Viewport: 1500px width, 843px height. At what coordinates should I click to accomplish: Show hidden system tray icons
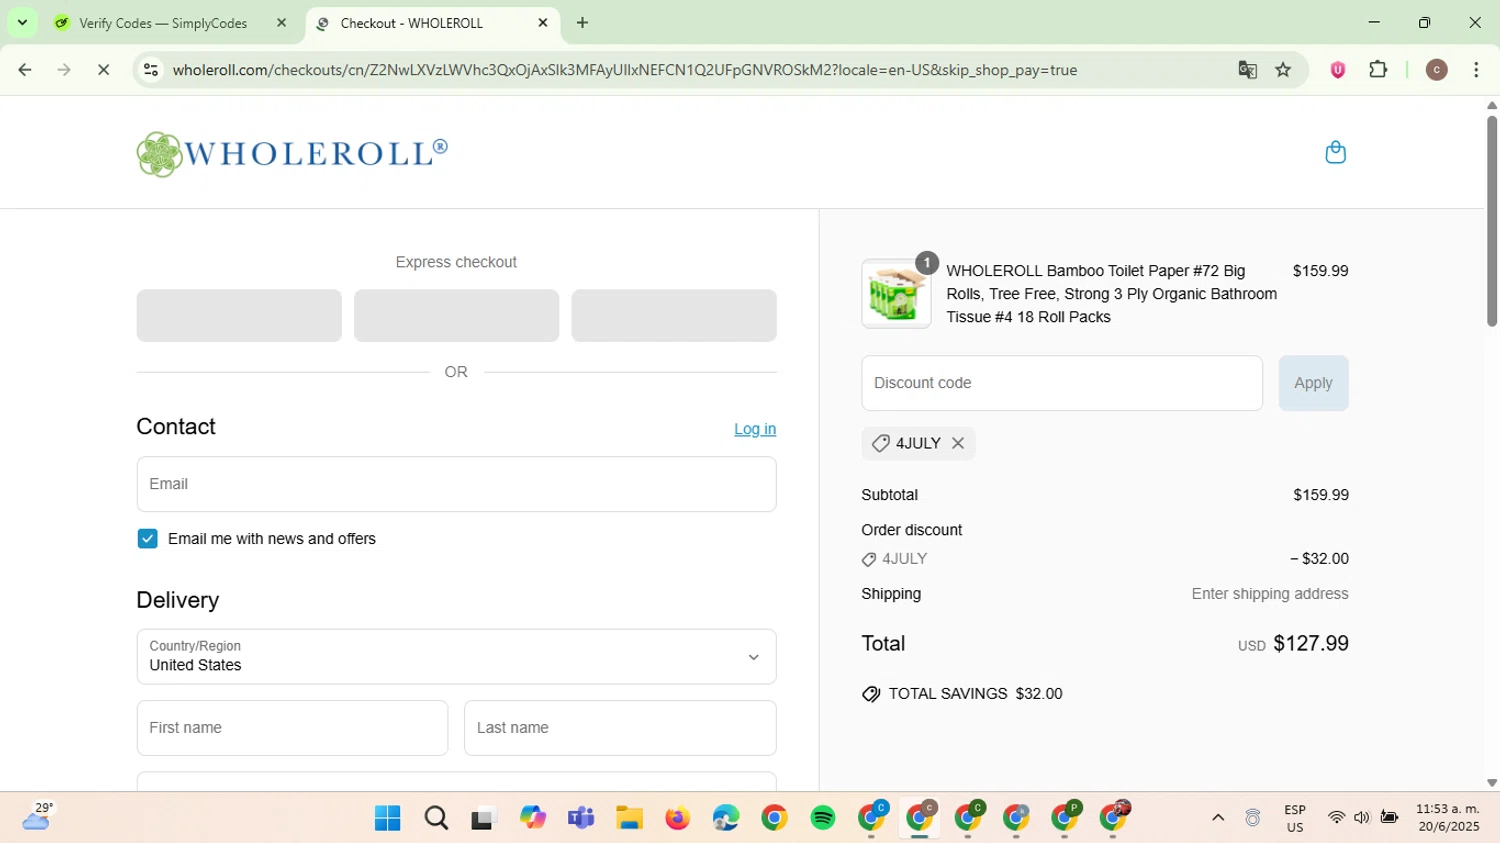click(x=1218, y=818)
